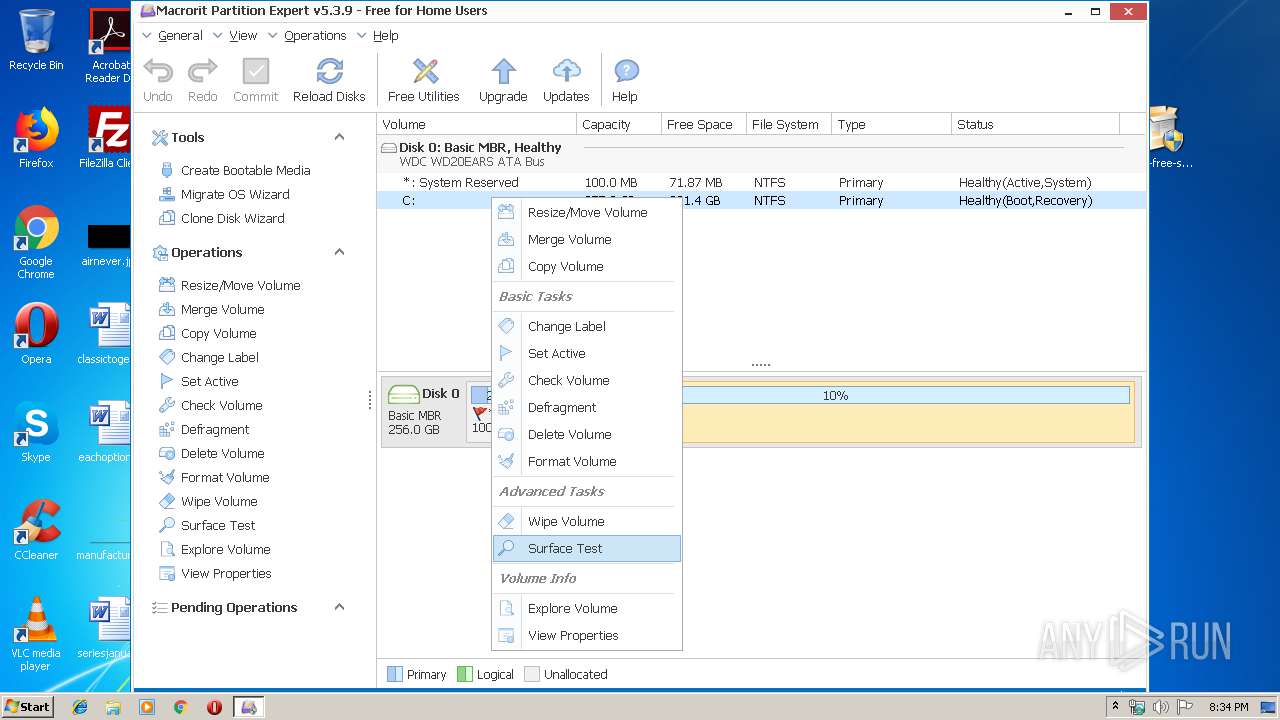Screen dimensions: 1280x720
Task: Open Help from the toolbar
Action: click(625, 80)
